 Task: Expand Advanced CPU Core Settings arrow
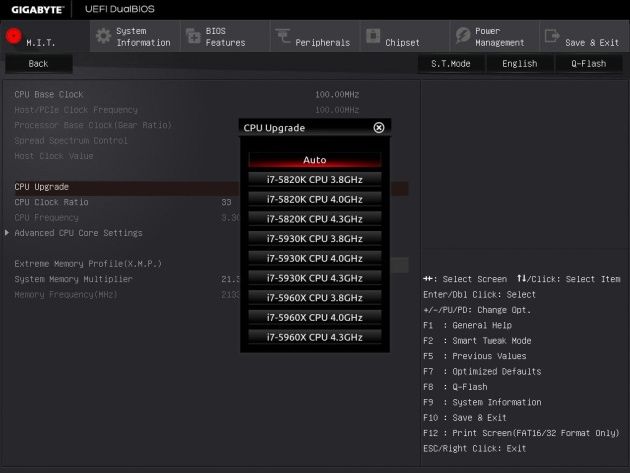pyautogui.click(x=7, y=233)
